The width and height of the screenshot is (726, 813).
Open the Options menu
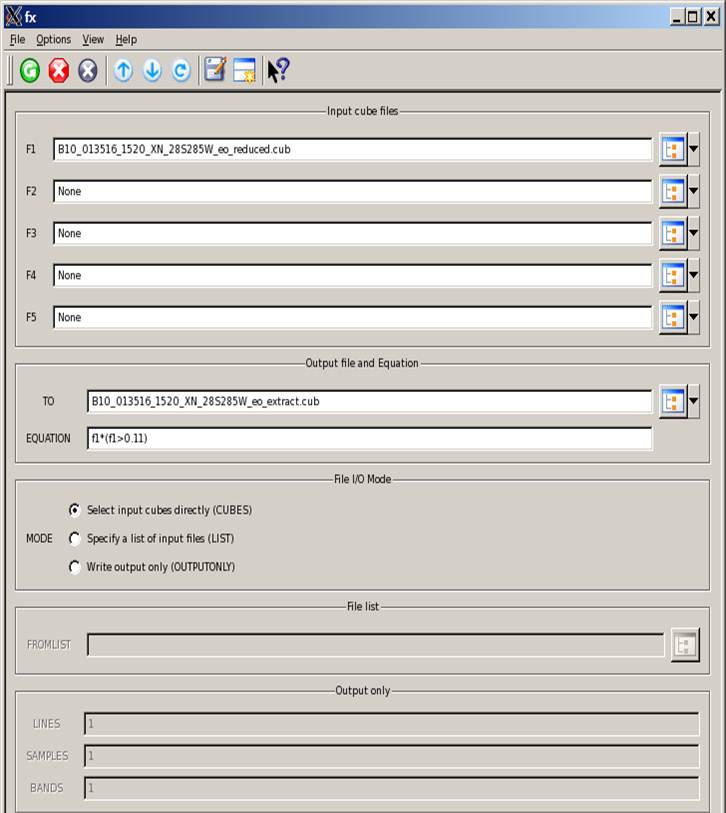[x=53, y=39]
